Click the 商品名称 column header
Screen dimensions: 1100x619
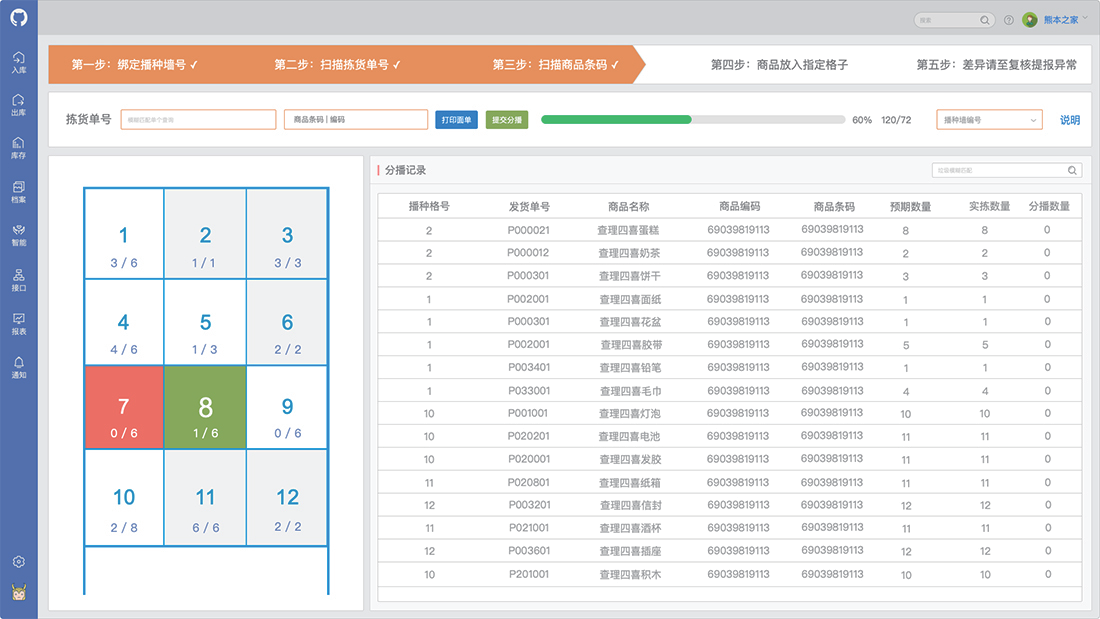pos(629,206)
